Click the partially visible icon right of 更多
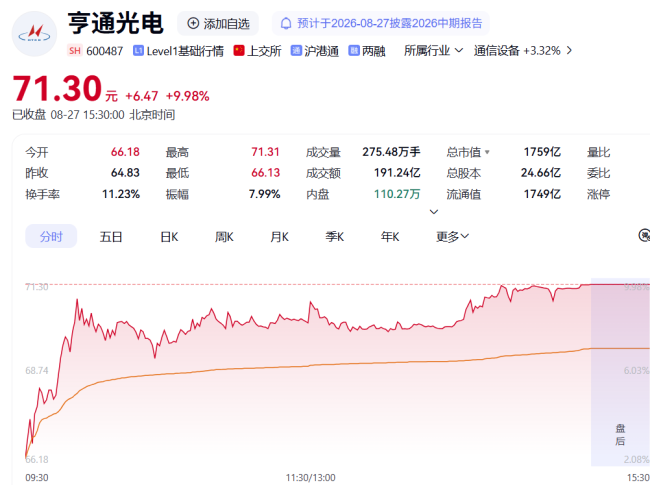Screen dimensions: 650x485 pos(644,235)
